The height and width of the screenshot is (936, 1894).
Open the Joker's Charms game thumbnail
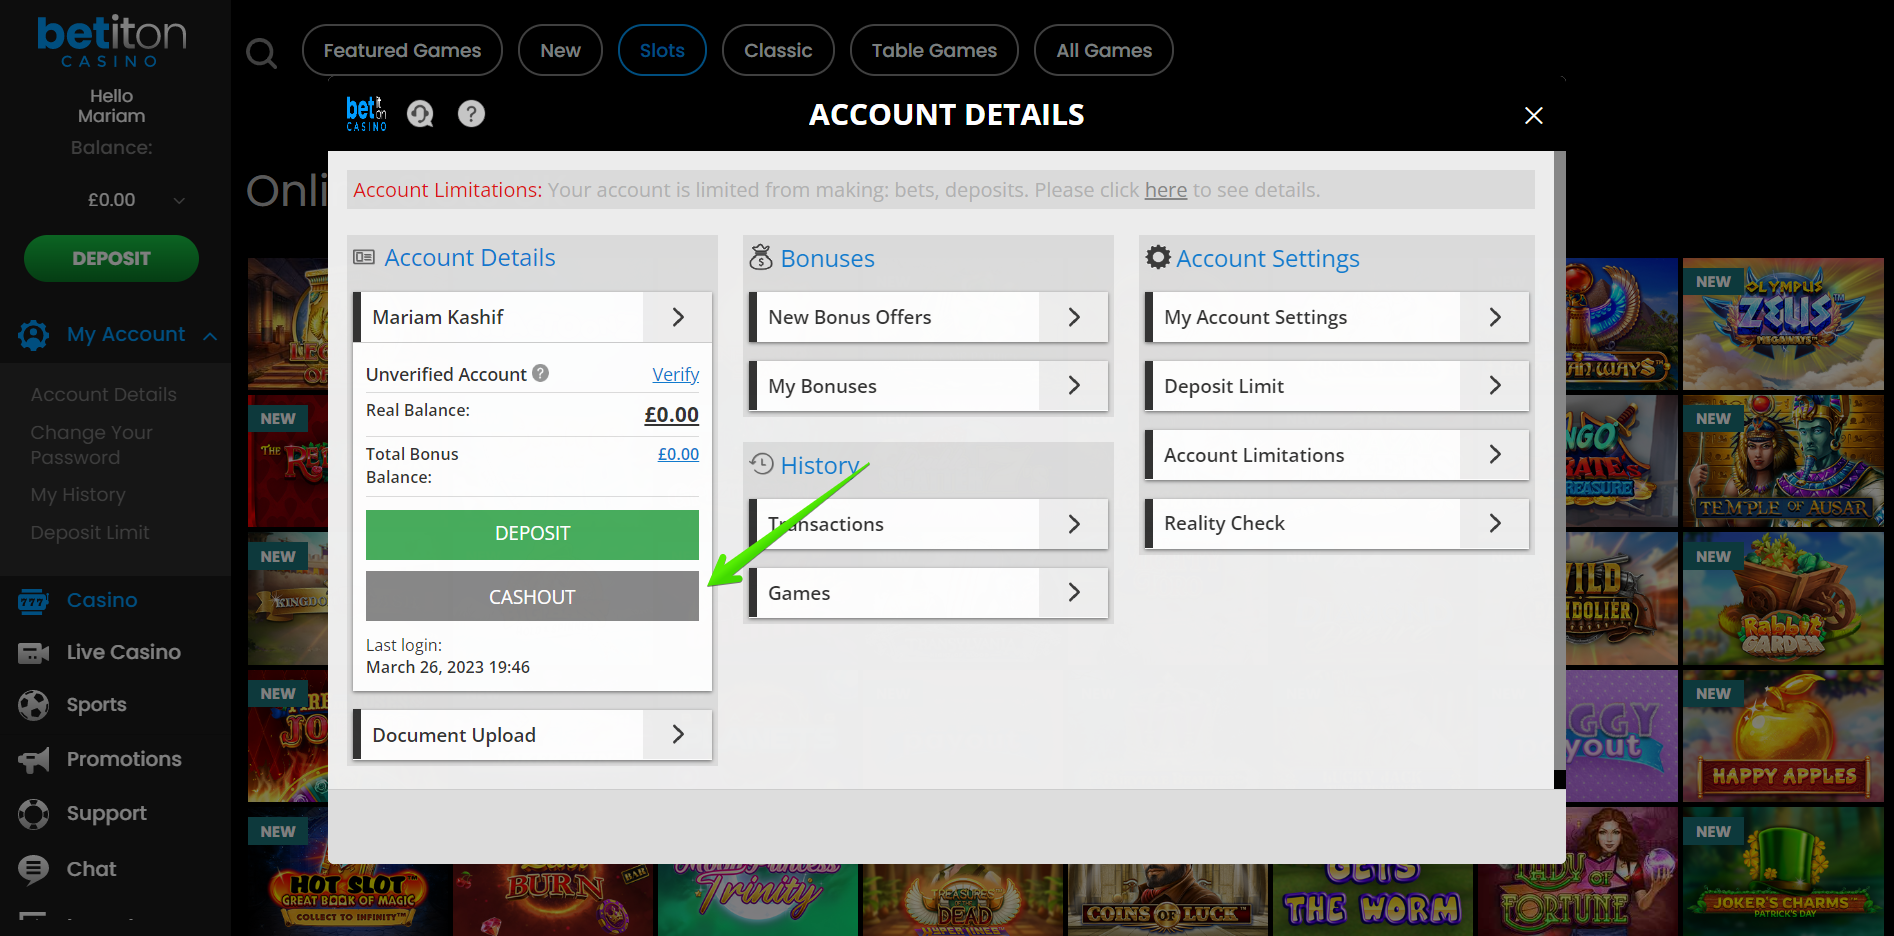click(x=1783, y=872)
